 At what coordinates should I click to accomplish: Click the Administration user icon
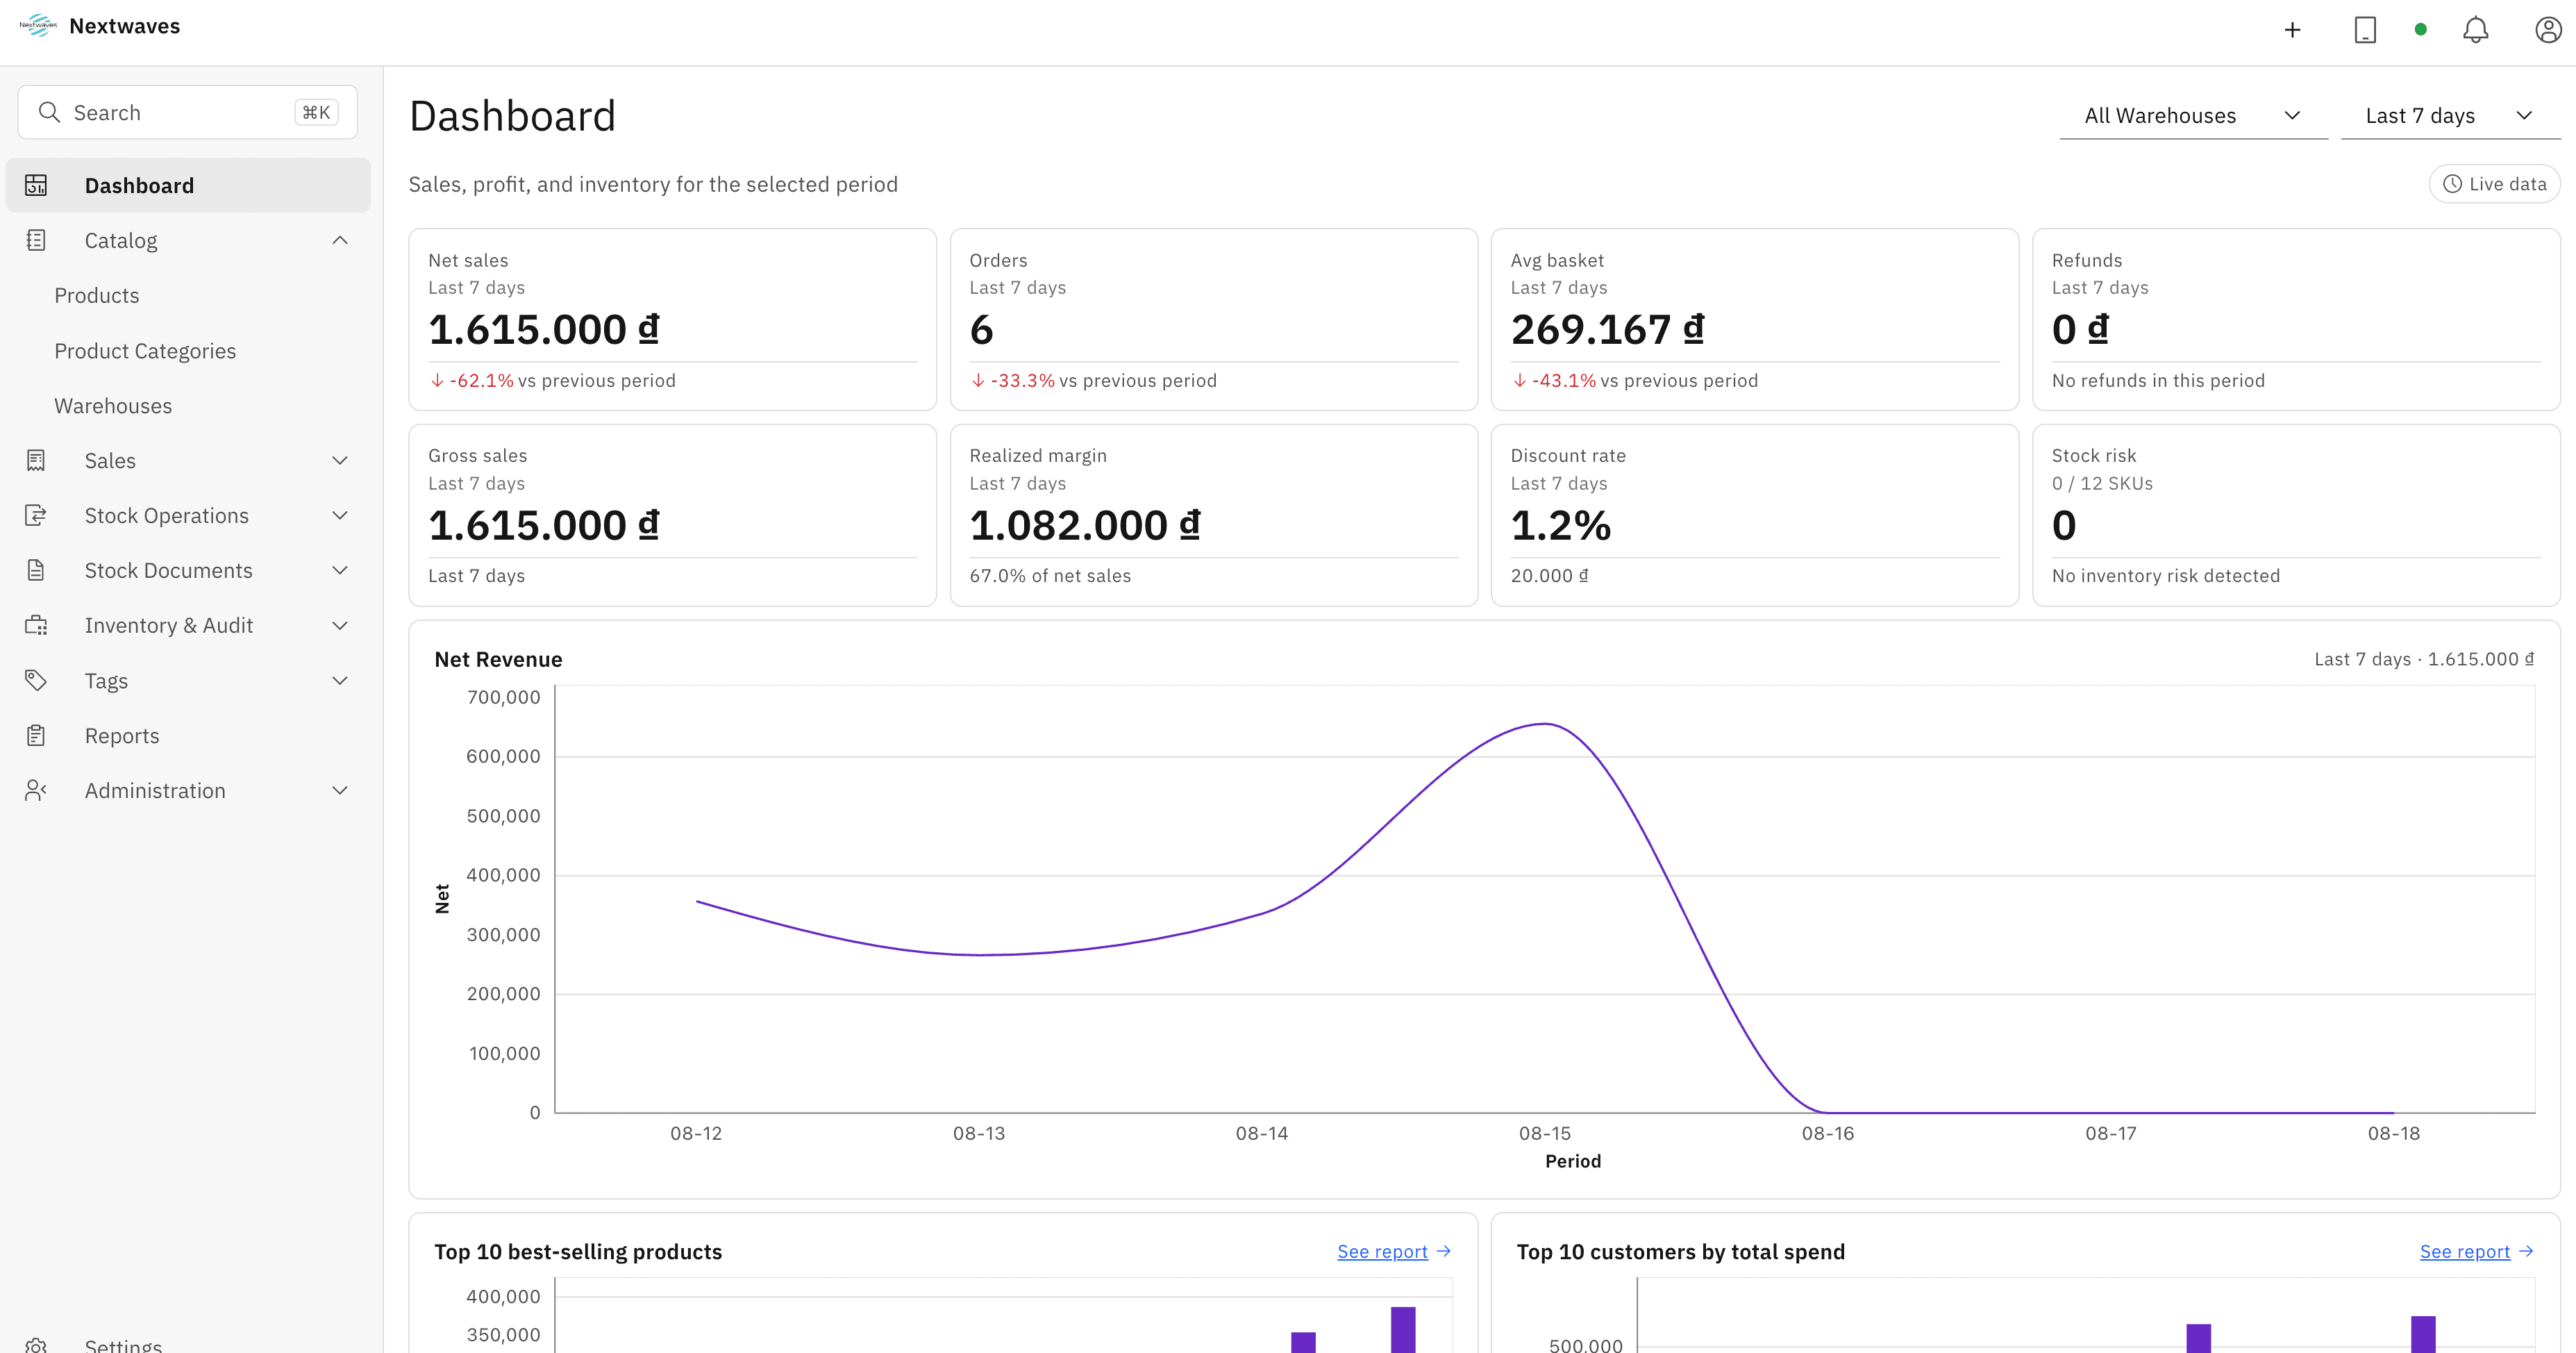point(36,790)
